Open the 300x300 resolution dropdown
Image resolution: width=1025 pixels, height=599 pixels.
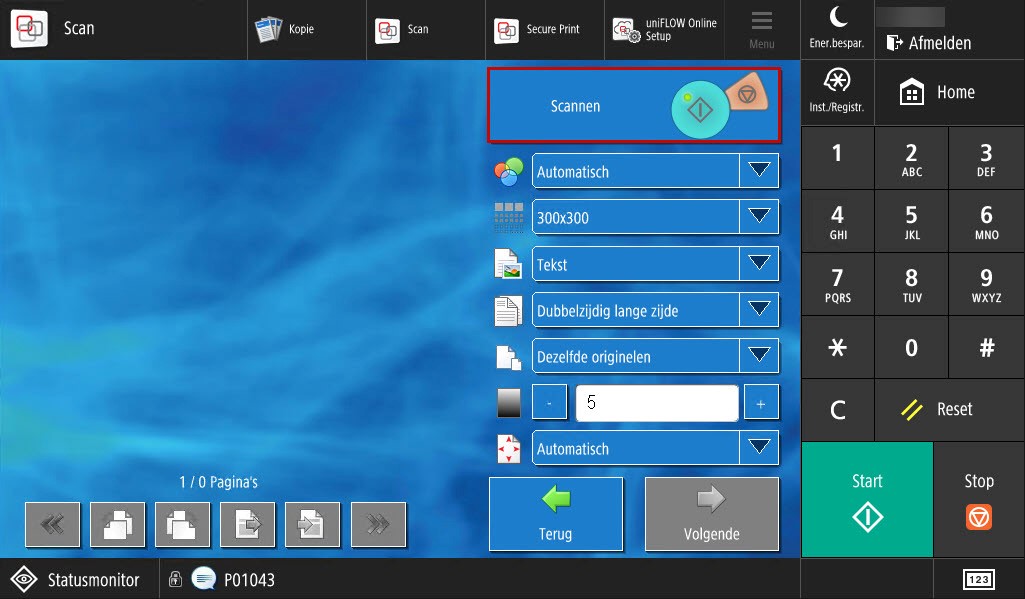point(760,217)
